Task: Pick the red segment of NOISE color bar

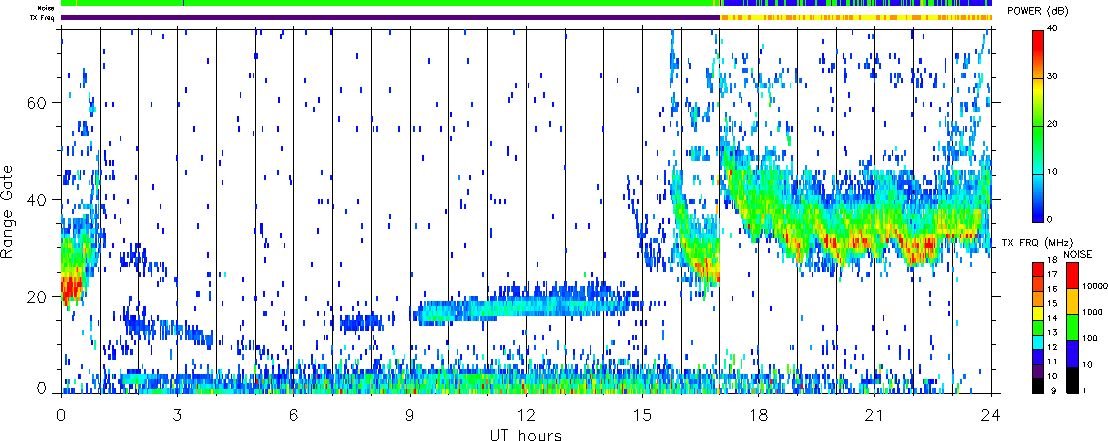Action: coord(1071,275)
